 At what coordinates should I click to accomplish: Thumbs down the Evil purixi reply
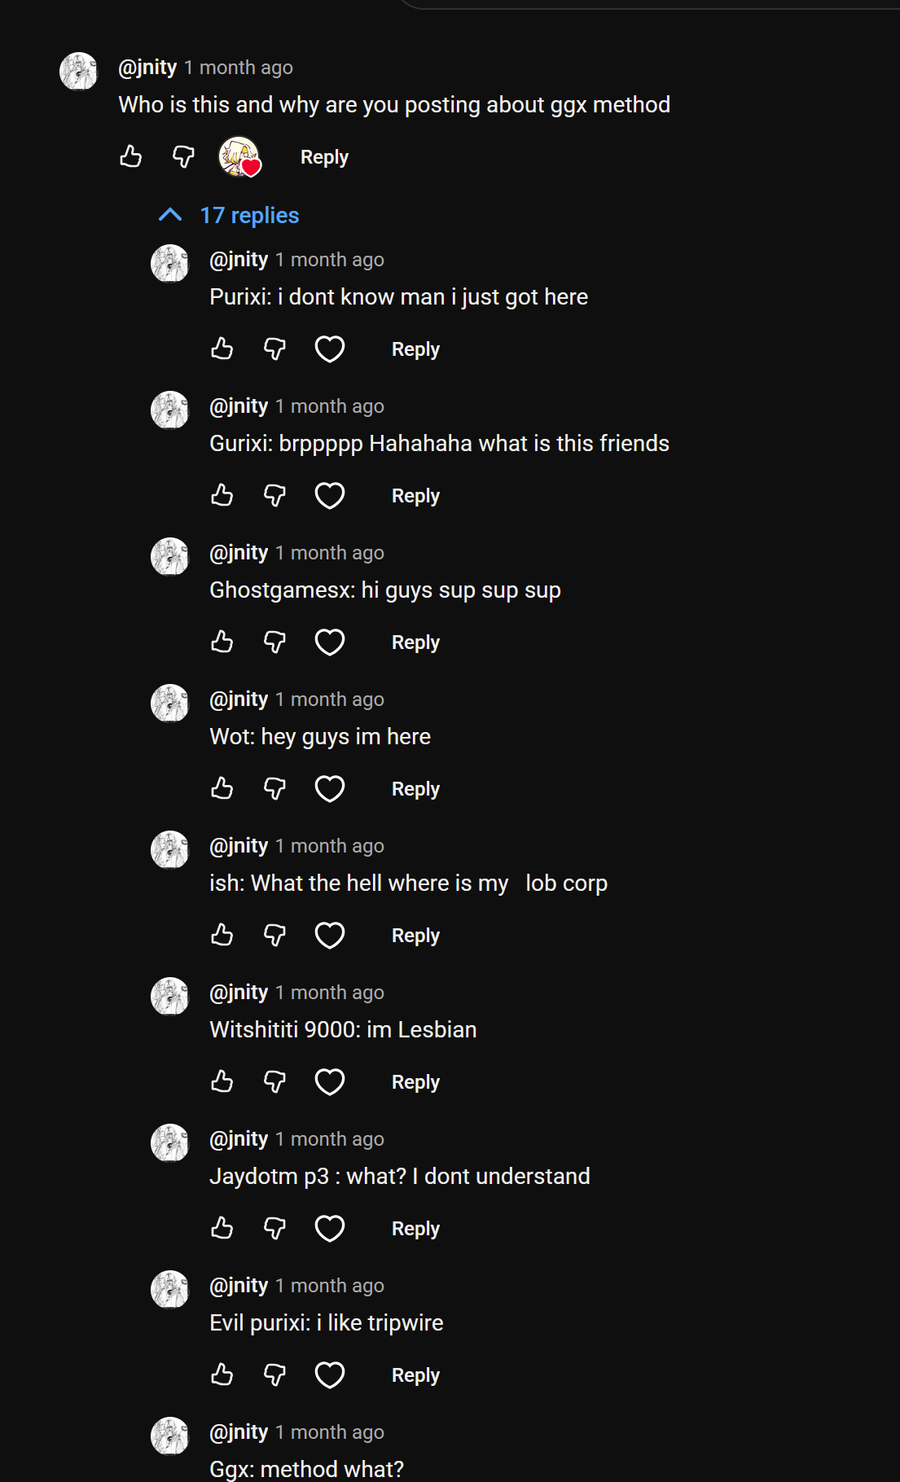click(x=274, y=1375)
